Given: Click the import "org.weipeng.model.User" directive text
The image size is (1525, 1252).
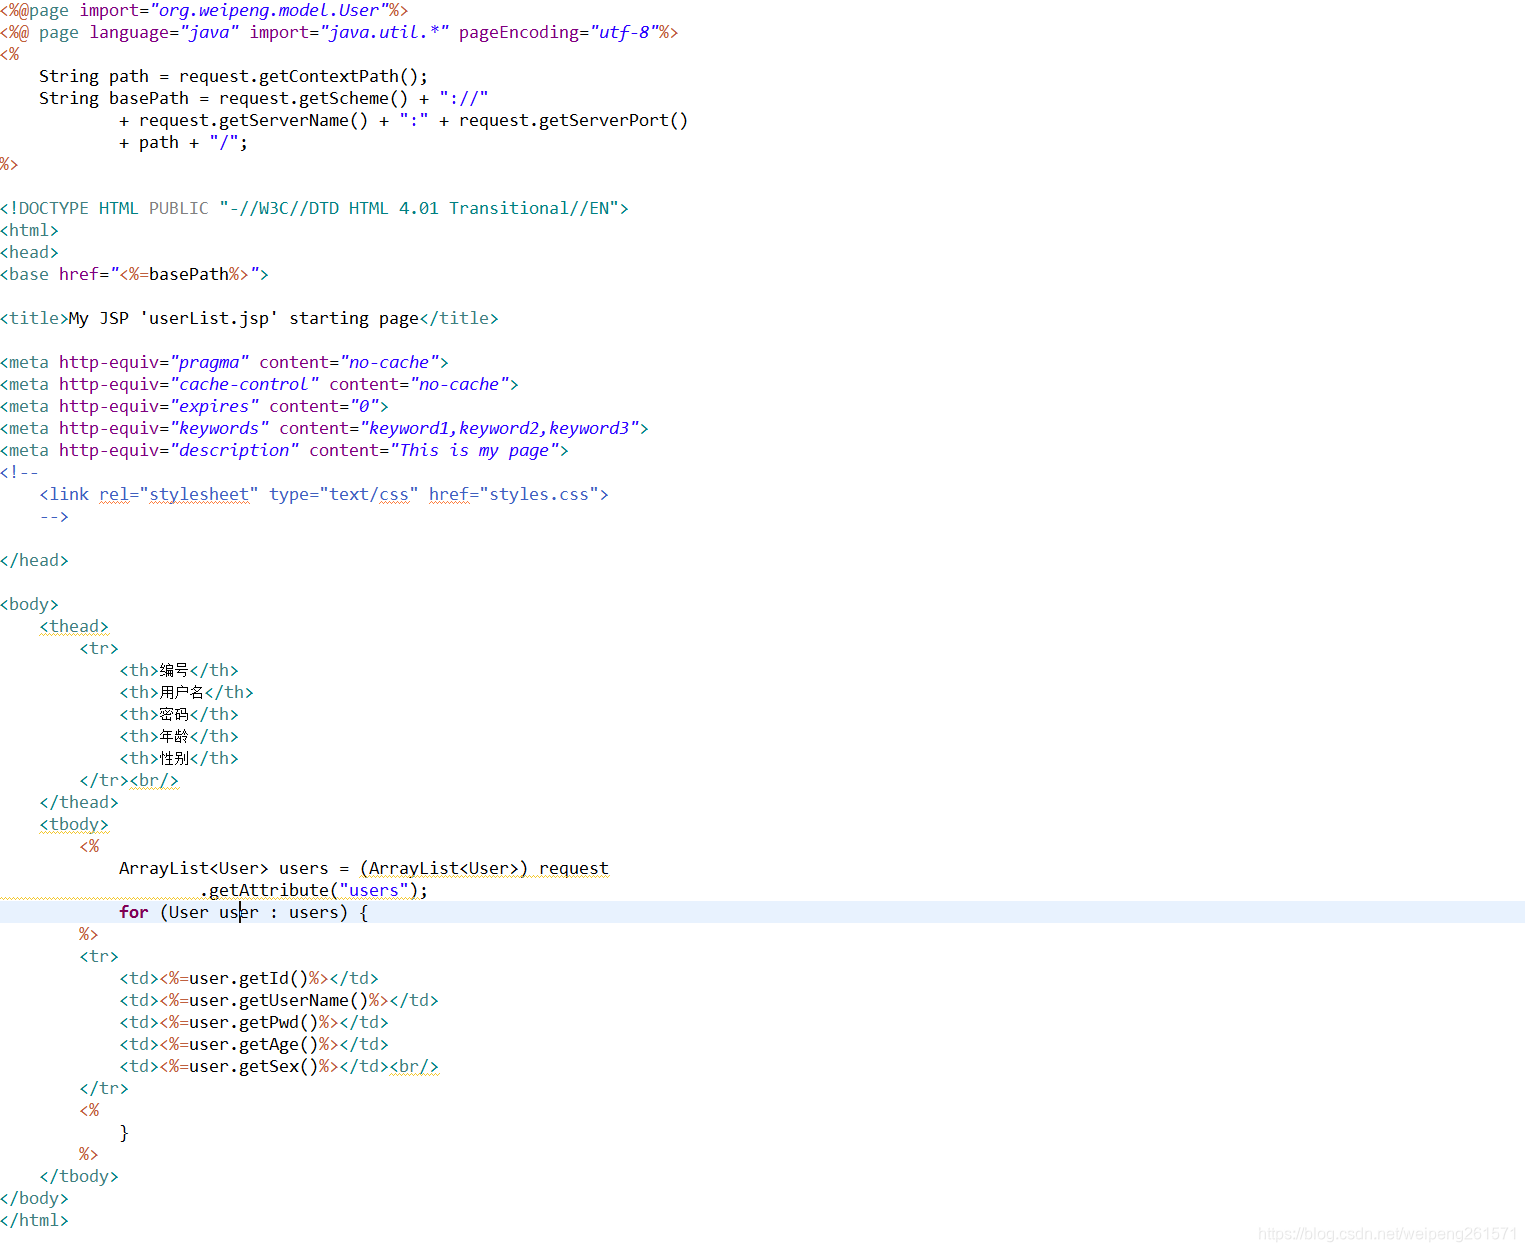Looking at the screenshot, I should [x=244, y=10].
